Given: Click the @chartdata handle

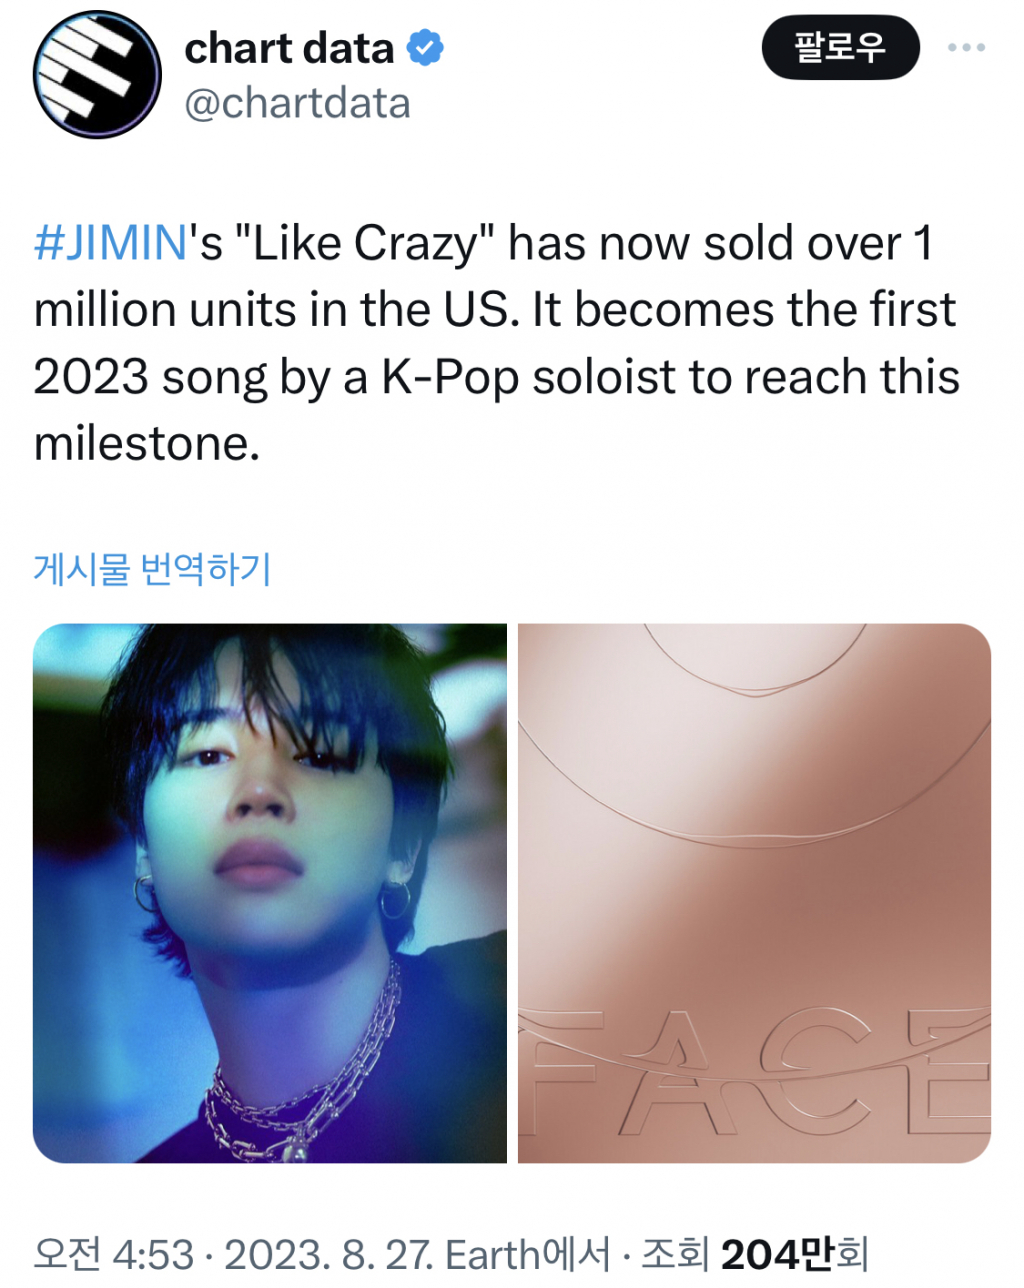Looking at the screenshot, I should [297, 103].
